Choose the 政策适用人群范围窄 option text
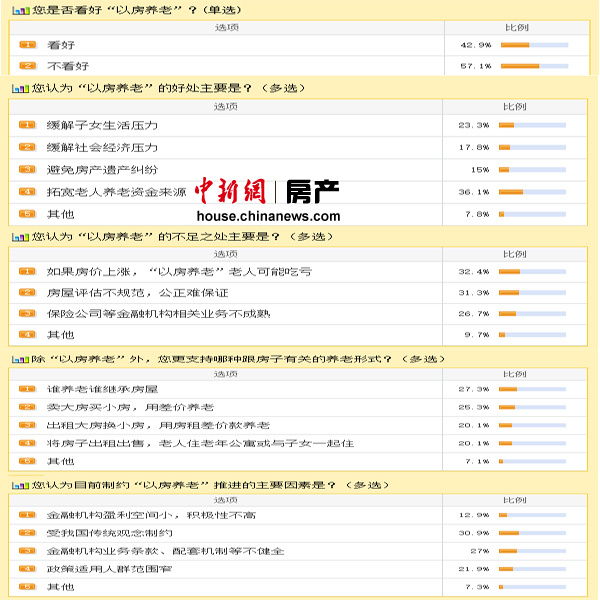This screenshot has width=600, height=600. (109, 569)
